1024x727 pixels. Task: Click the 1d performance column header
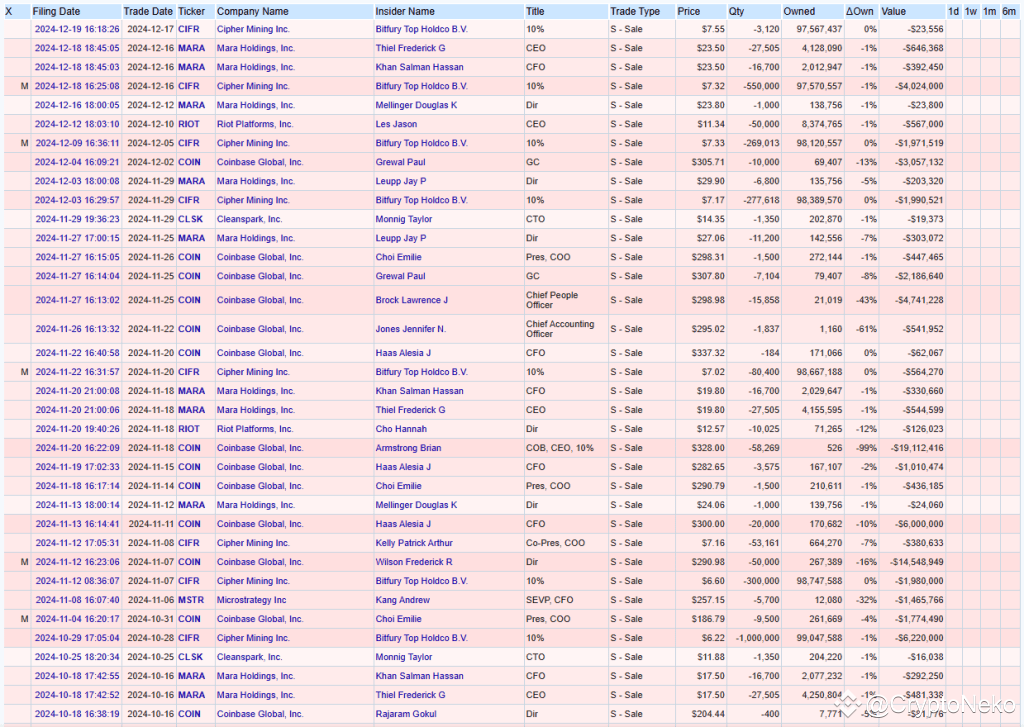(953, 11)
